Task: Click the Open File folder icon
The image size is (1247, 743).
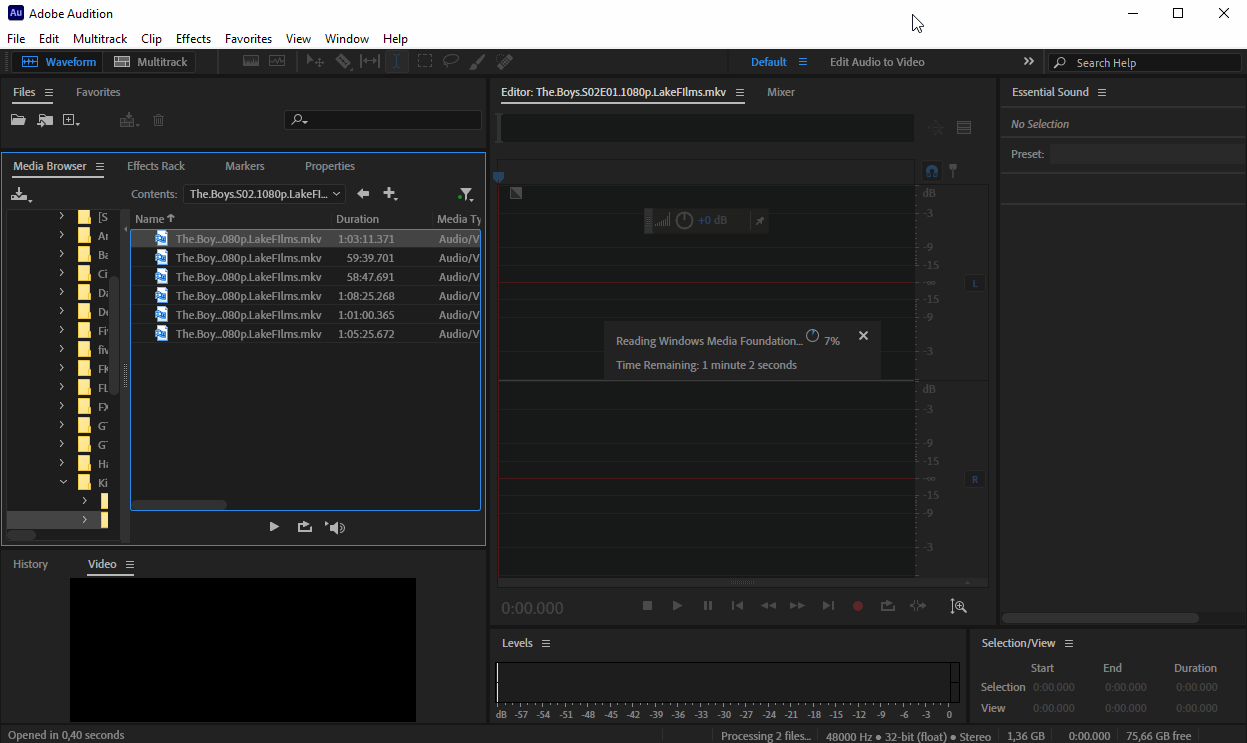Action: pos(18,120)
